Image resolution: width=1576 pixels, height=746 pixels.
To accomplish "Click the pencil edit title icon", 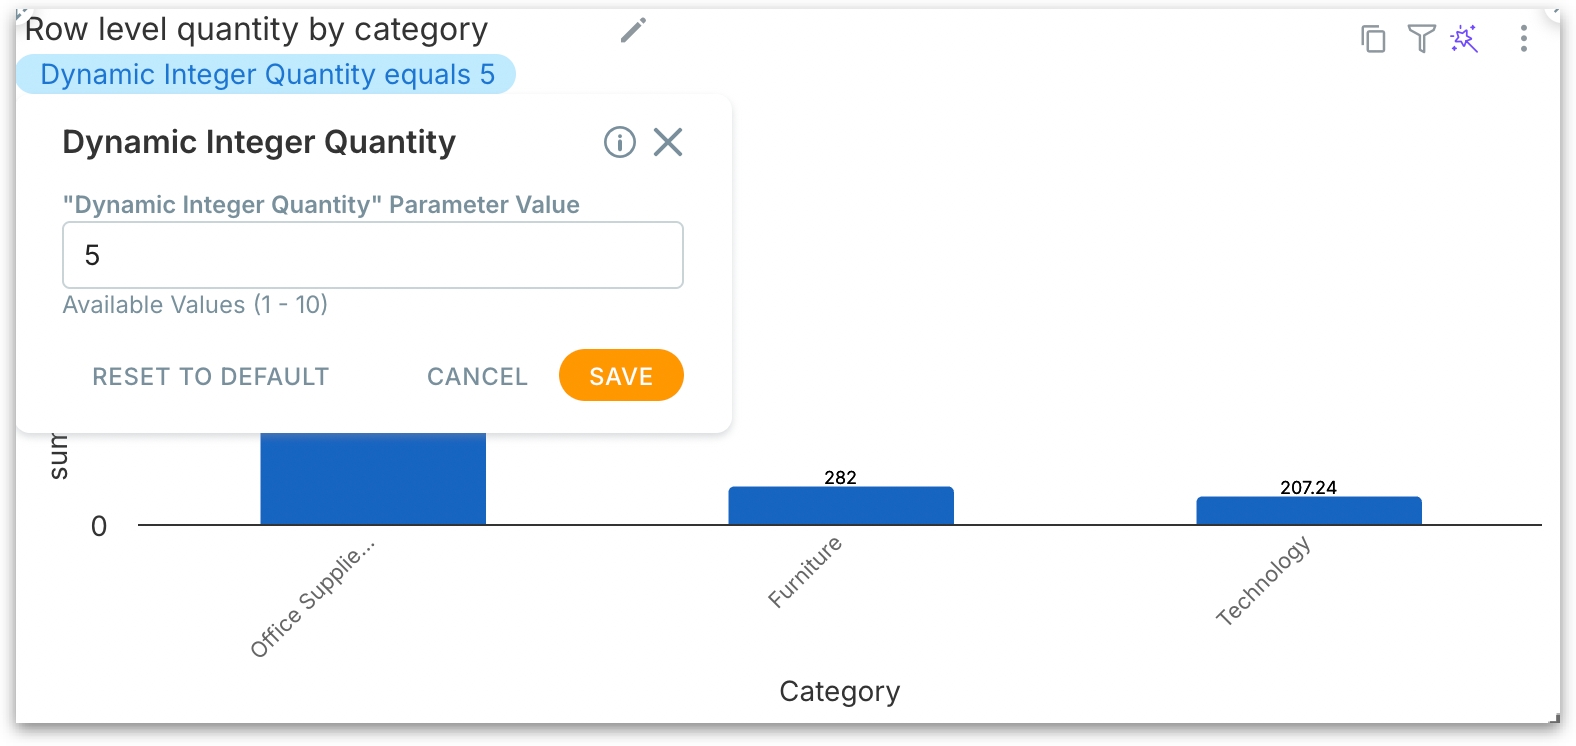I will coord(633,31).
